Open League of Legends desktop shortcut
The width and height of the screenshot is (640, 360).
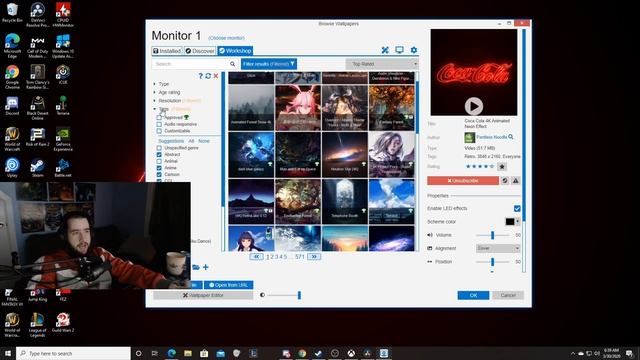[x=38, y=325]
